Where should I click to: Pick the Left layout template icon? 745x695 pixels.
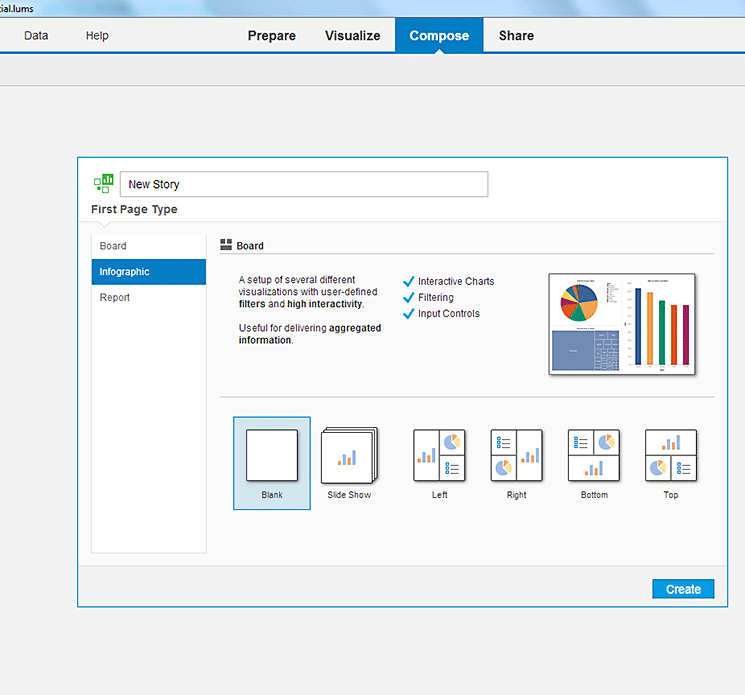(439, 456)
